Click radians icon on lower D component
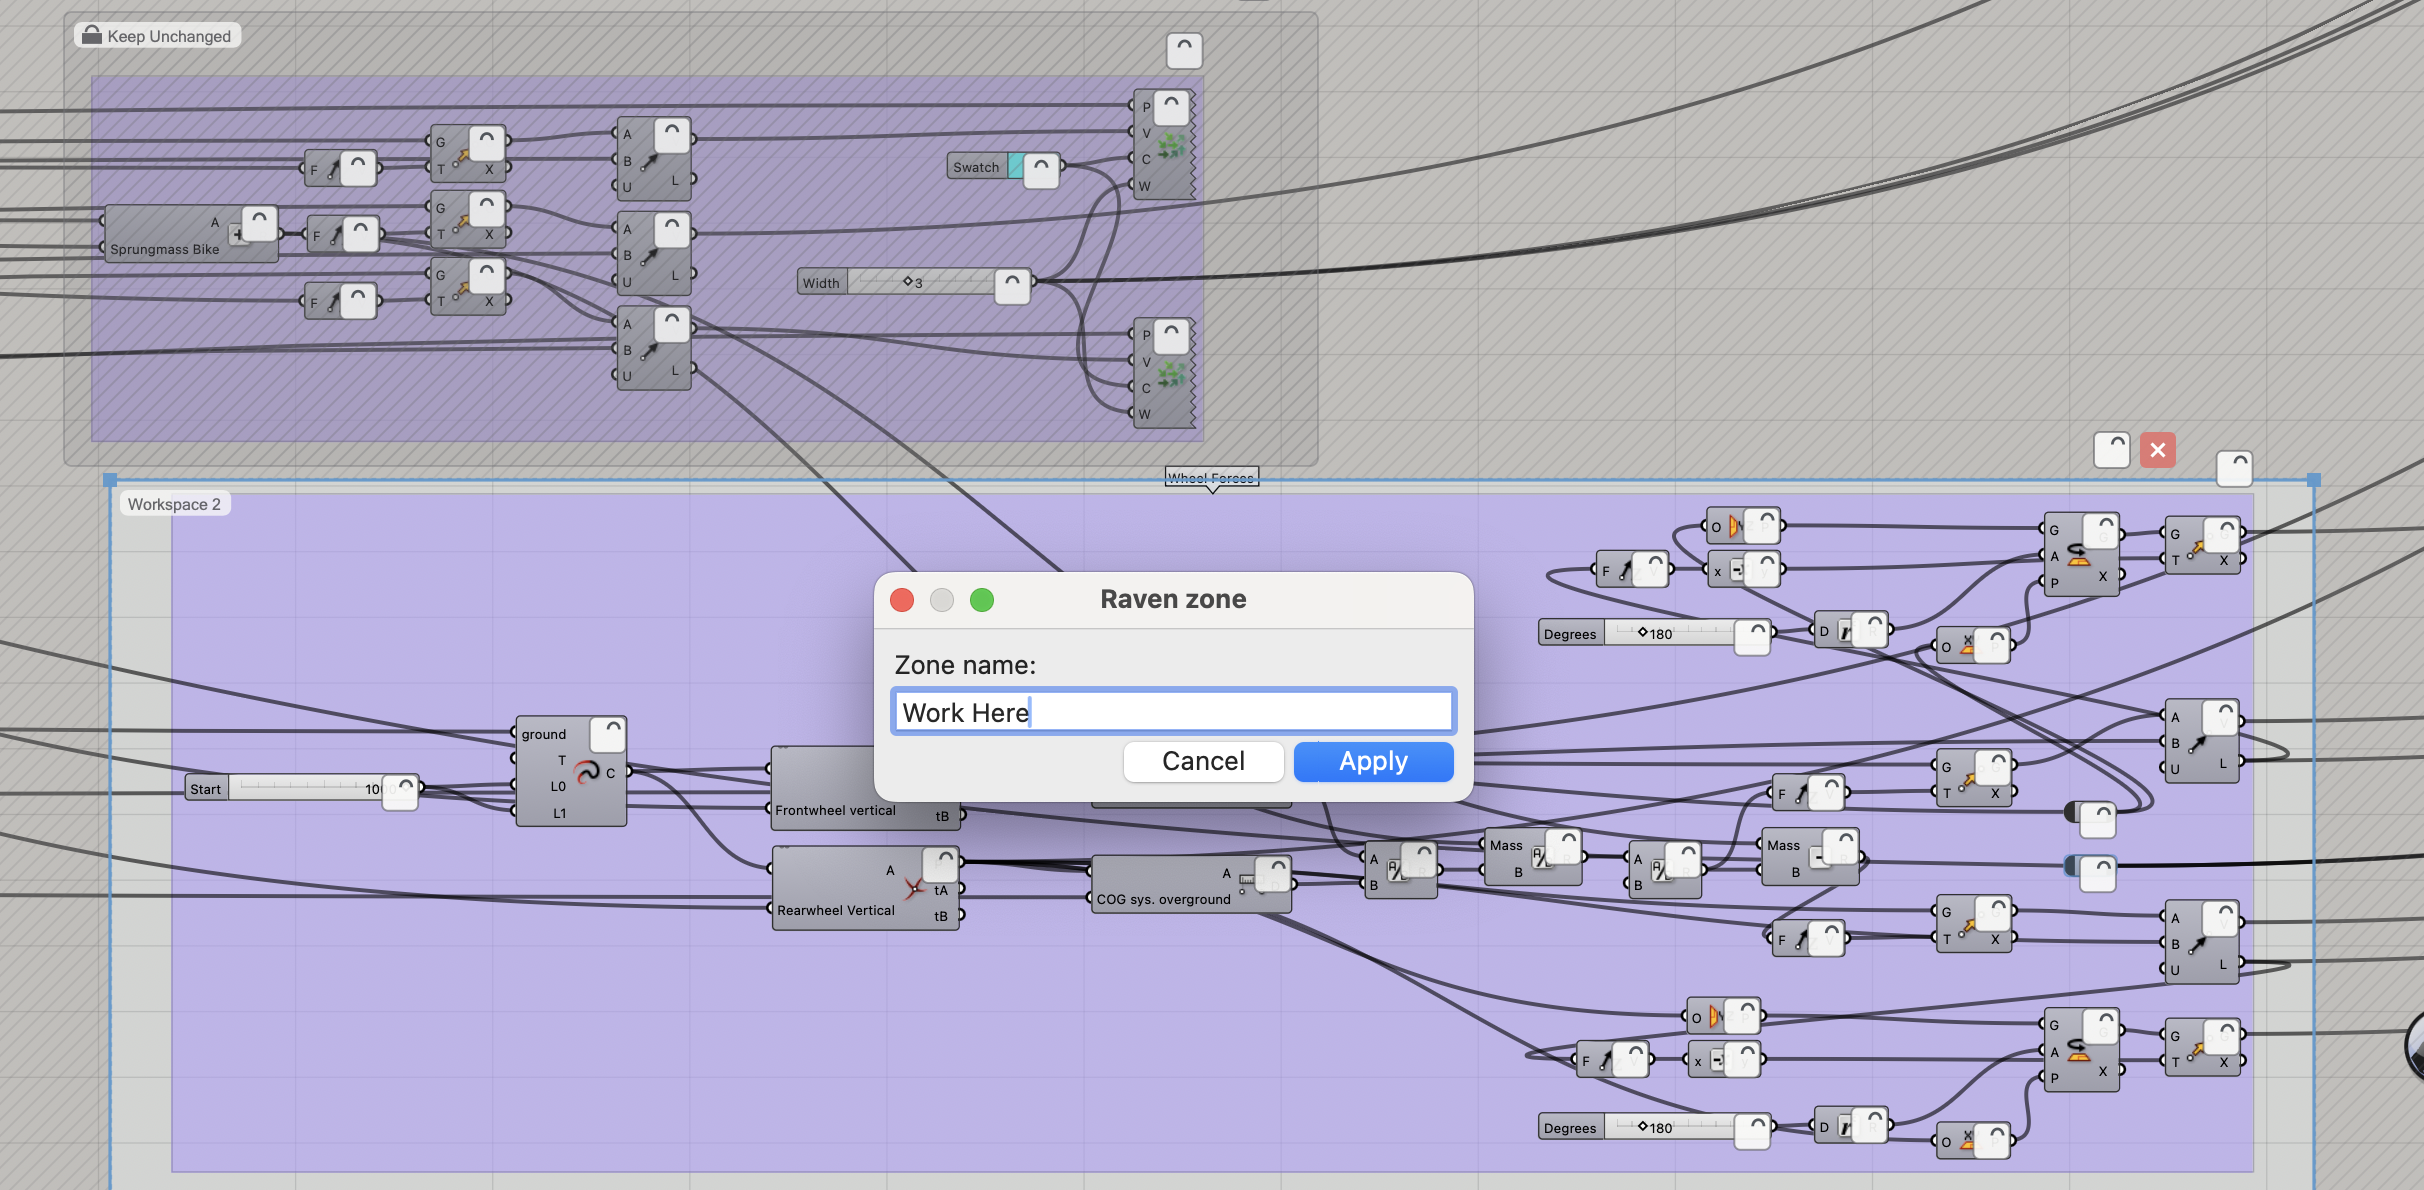 (1845, 1127)
